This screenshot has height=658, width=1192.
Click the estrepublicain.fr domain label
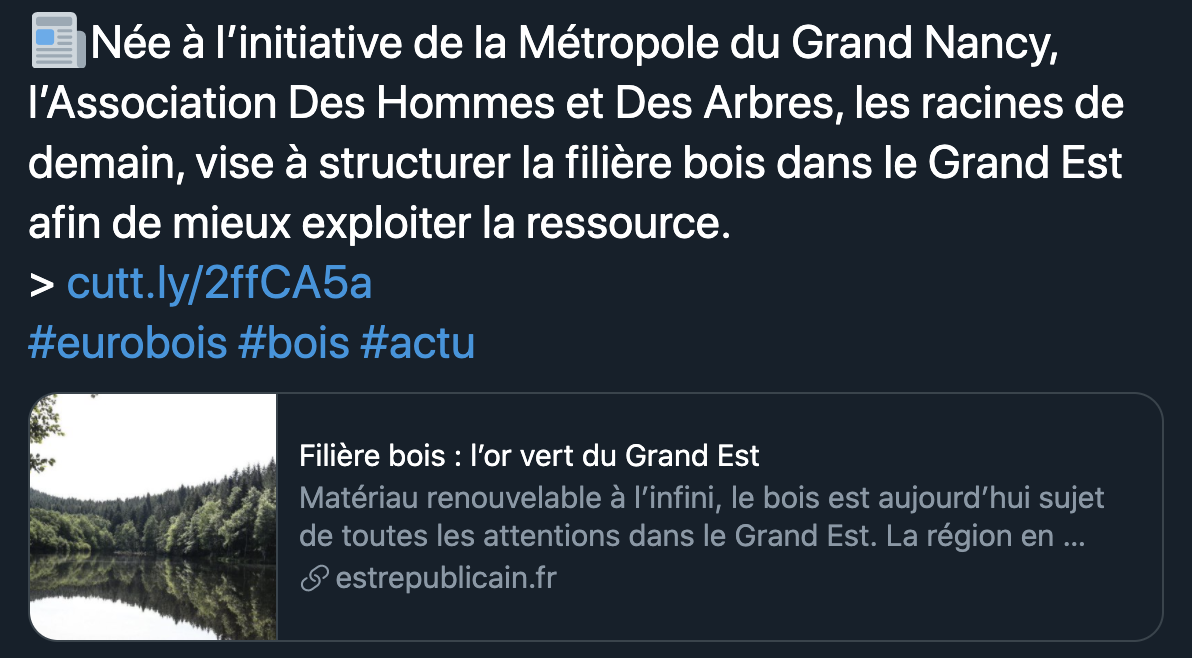[445, 578]
